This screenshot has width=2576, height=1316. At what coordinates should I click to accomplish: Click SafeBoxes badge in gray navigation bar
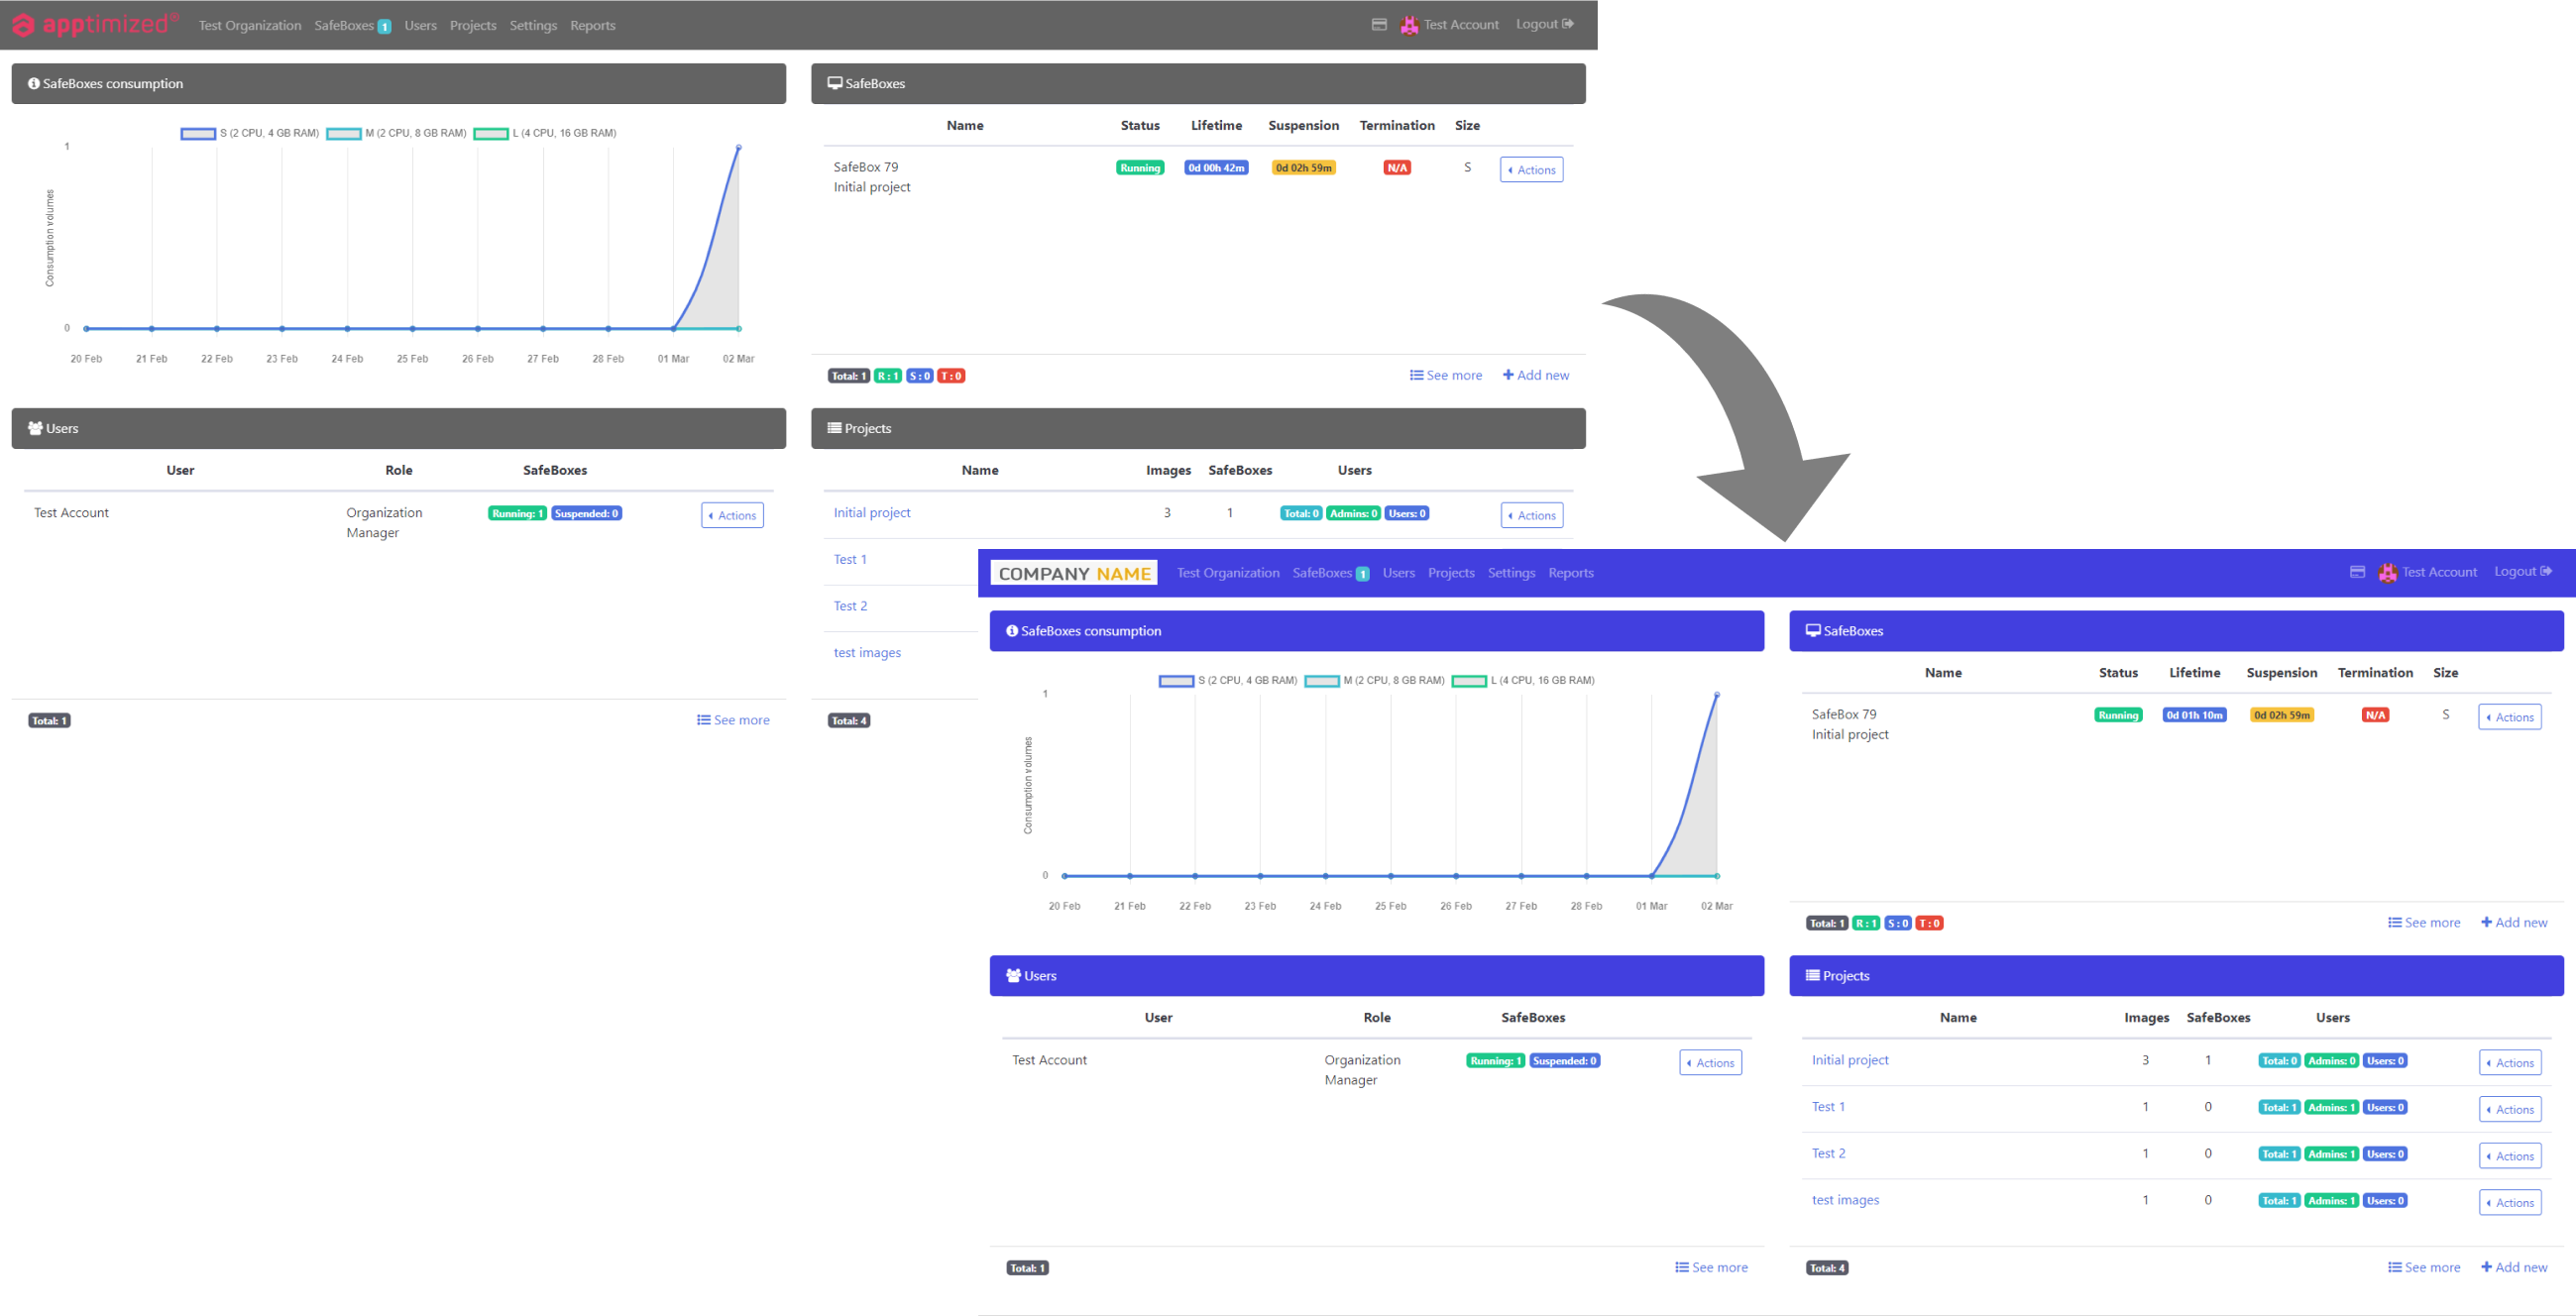pos(384,26)
